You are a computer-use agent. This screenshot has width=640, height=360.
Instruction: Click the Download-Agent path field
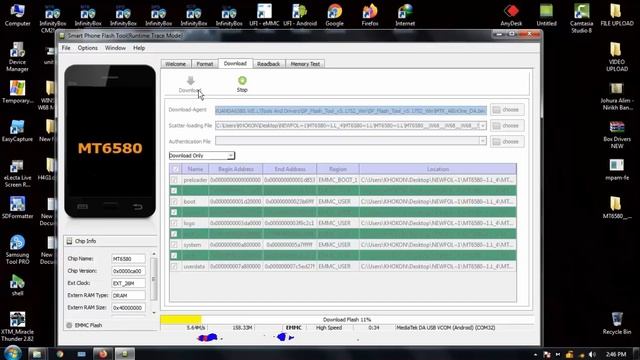click(x=351, y=110)
